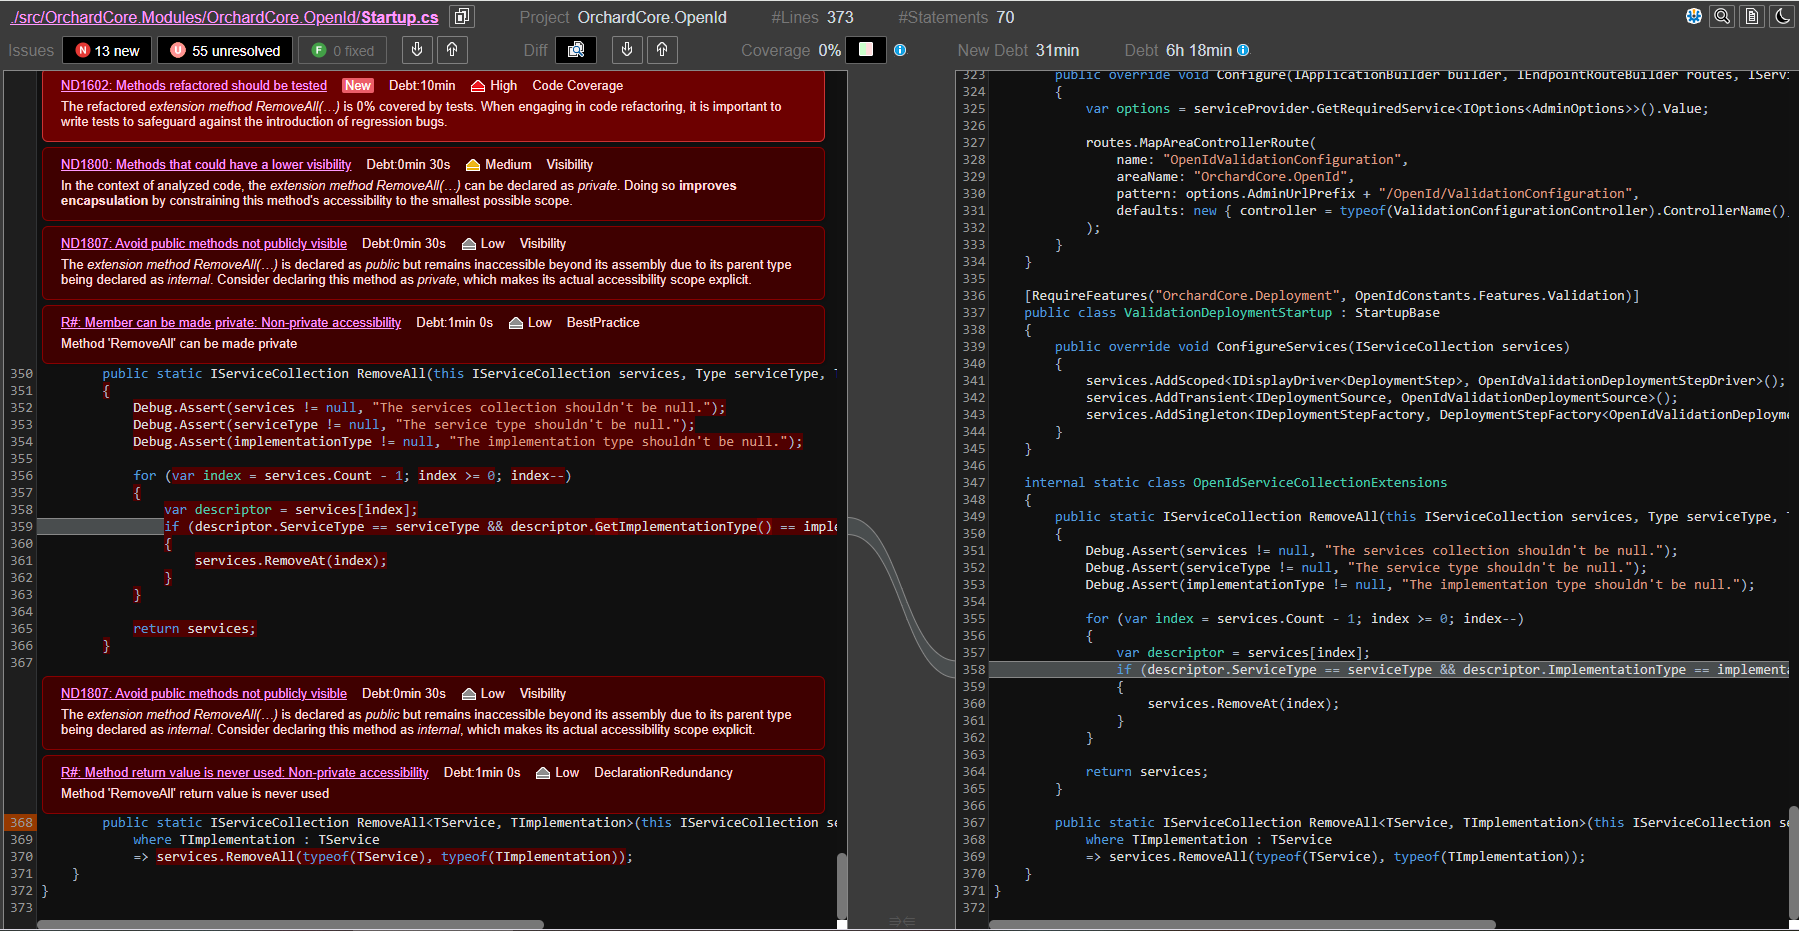Toggle the 0 fixed issues filter
This screenshot has width=1799, height=931.
click(x=343, y=50)
